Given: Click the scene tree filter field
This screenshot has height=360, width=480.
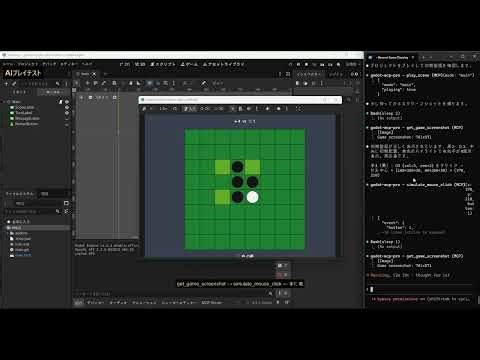Looking at the screenshot, I should click(37, 84).
